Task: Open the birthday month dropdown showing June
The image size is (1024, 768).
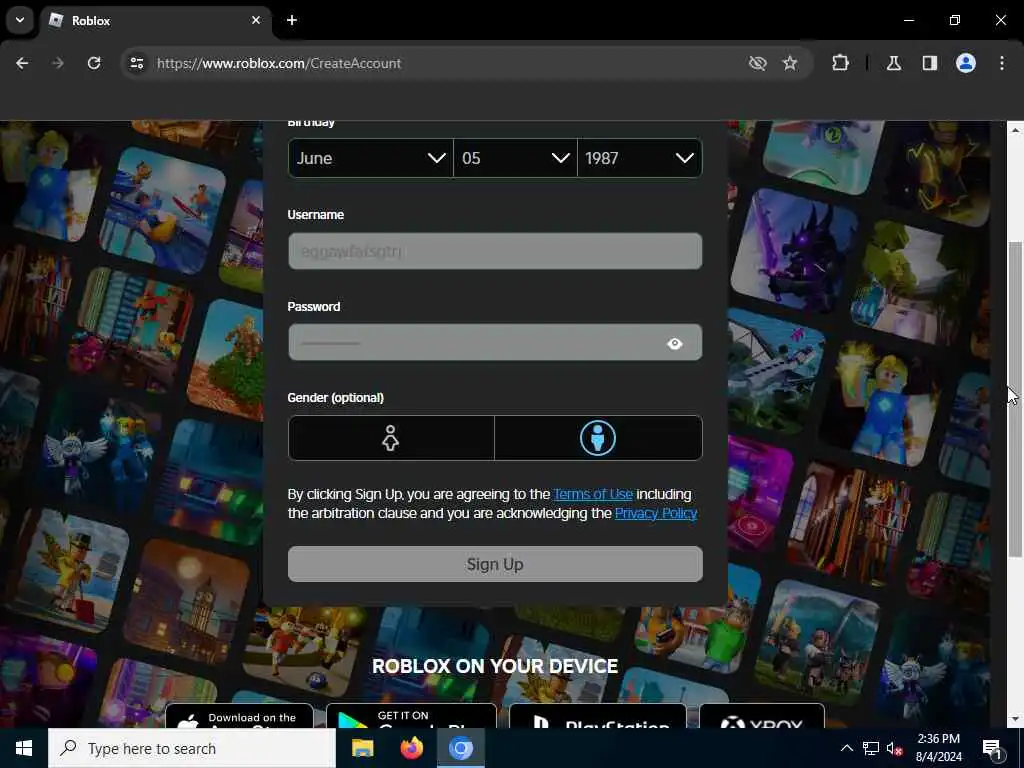Action: pyautogui.click(x=370, y=158)
